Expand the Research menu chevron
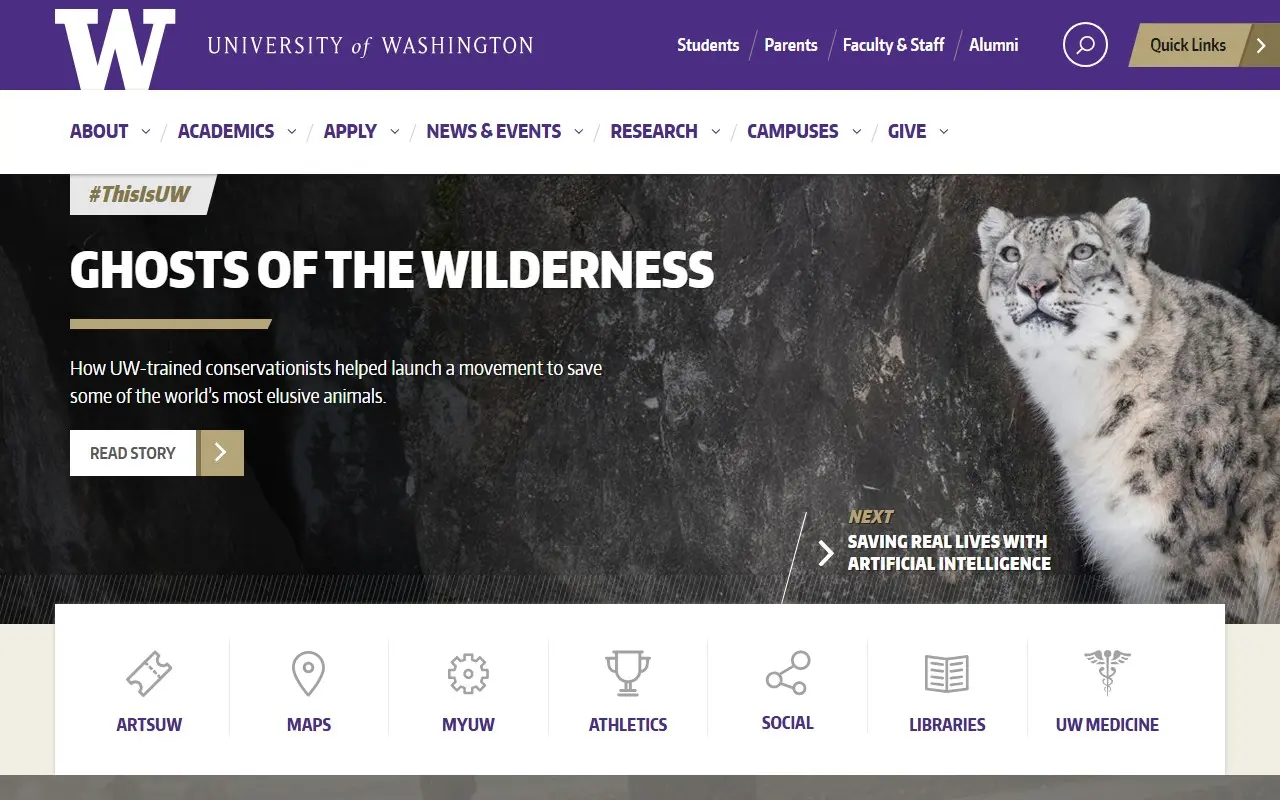 [x=716, y=132]
